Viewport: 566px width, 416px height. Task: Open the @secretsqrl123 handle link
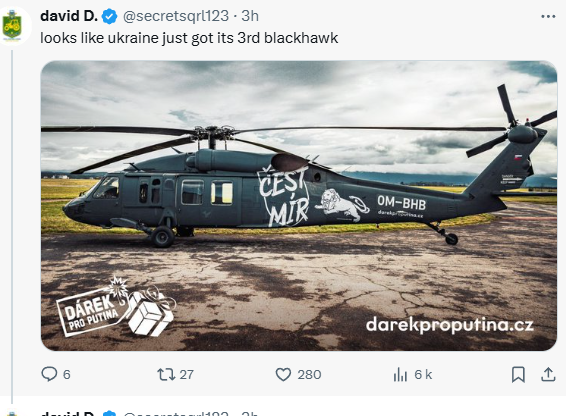[x=176, y=16]
